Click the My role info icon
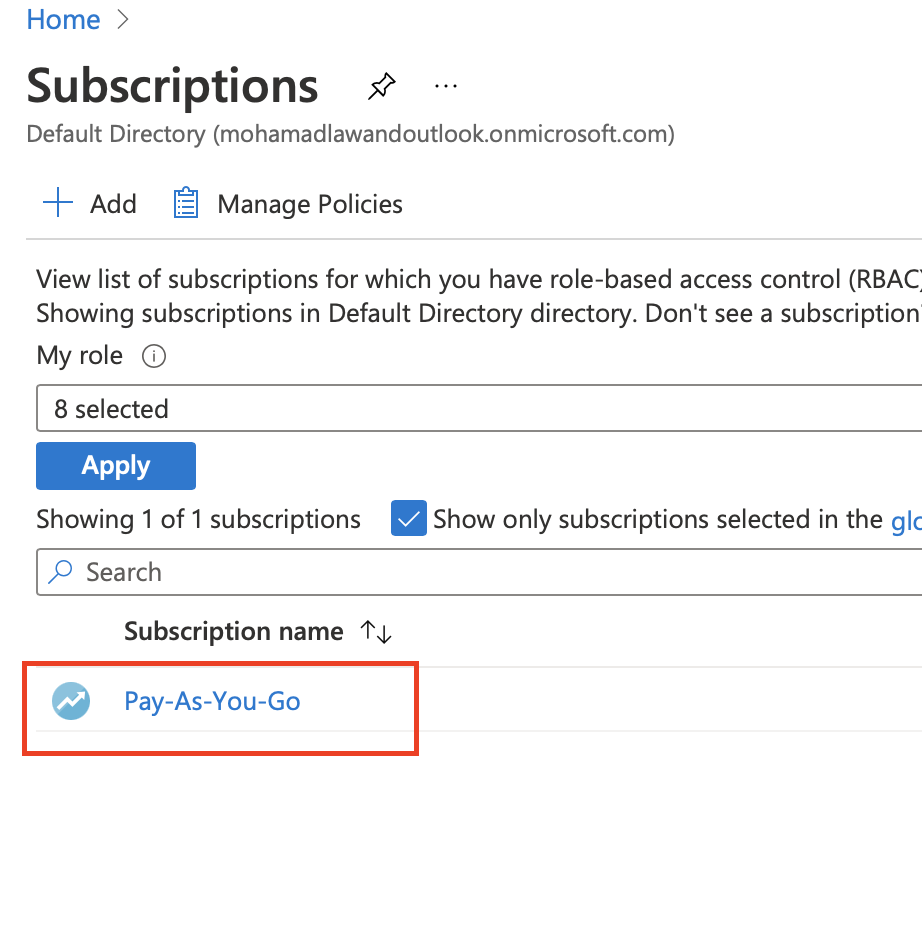The height and width of the screenshot is (926, 922). 153,356
